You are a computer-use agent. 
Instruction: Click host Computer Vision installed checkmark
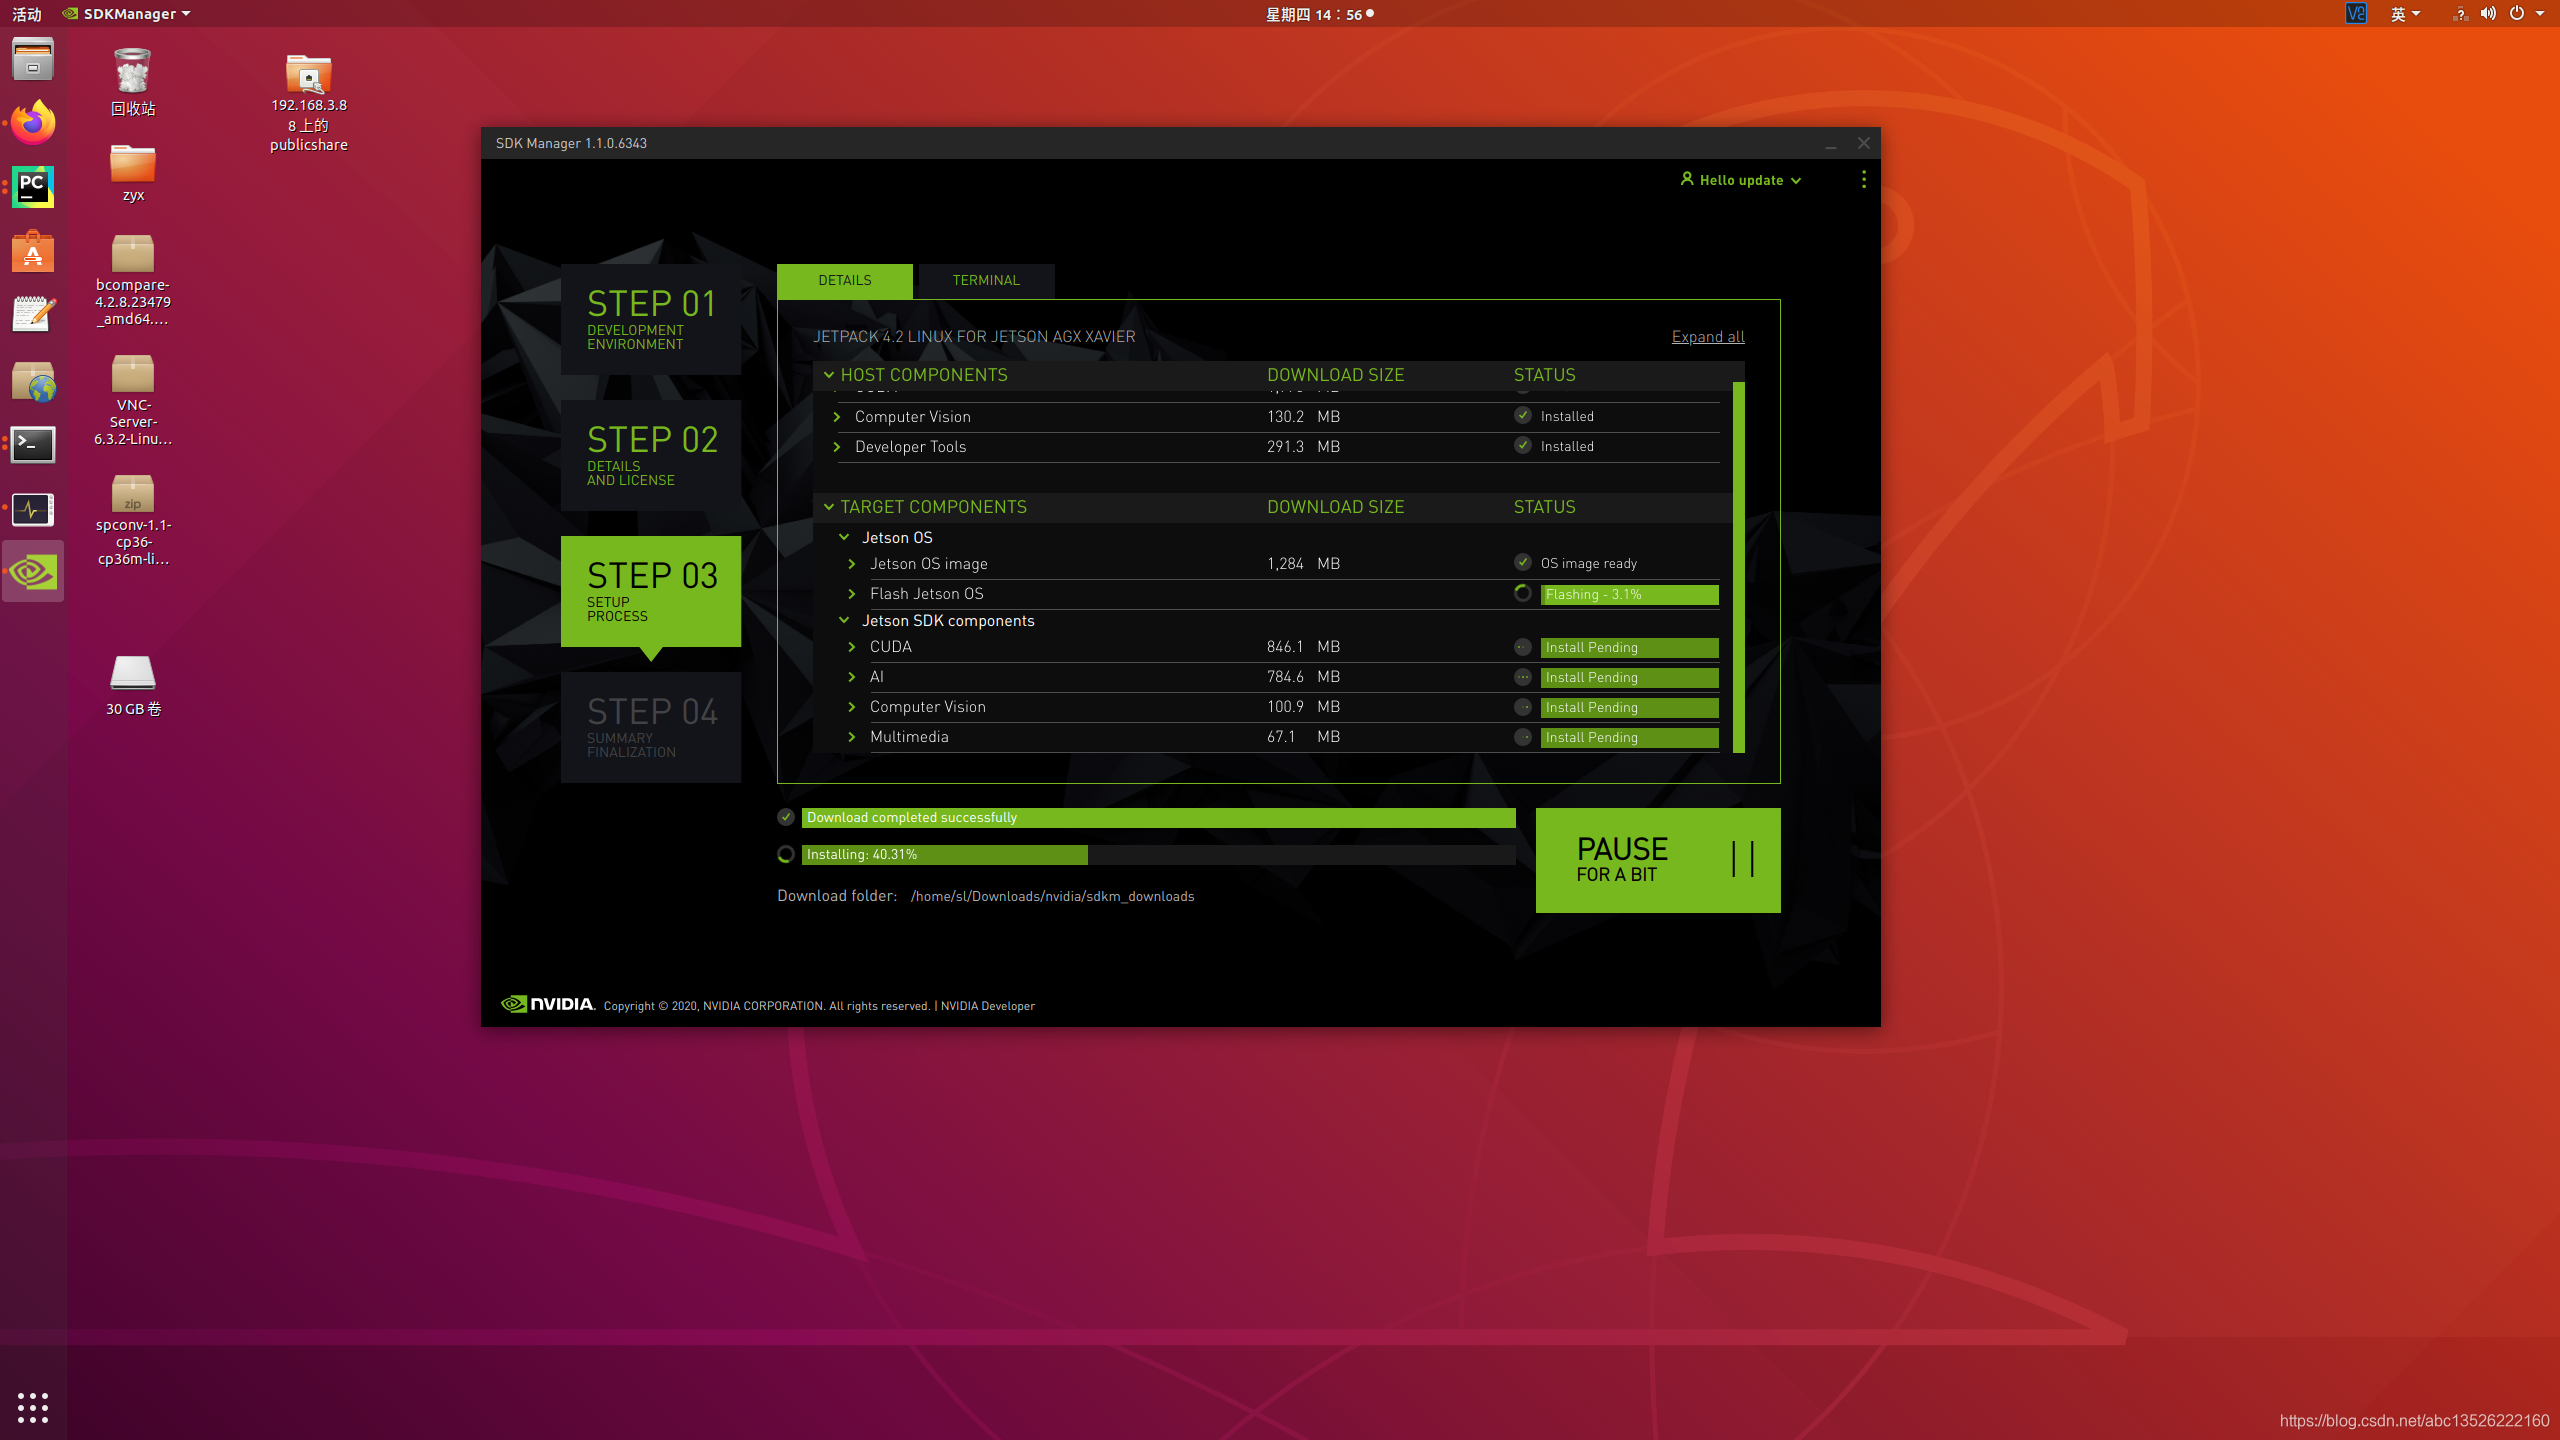(x=1522, y=415)
